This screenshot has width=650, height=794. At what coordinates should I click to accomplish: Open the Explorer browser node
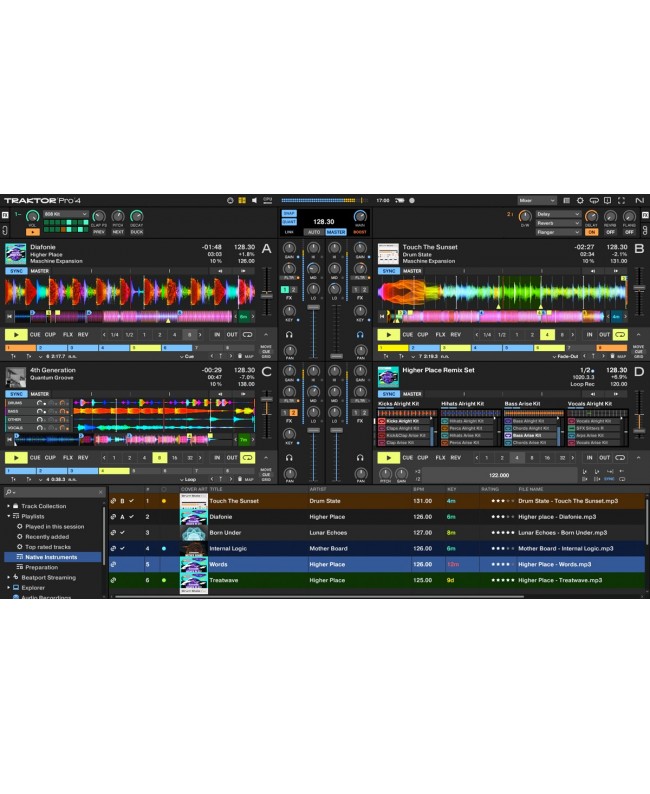tap(33, 588)
